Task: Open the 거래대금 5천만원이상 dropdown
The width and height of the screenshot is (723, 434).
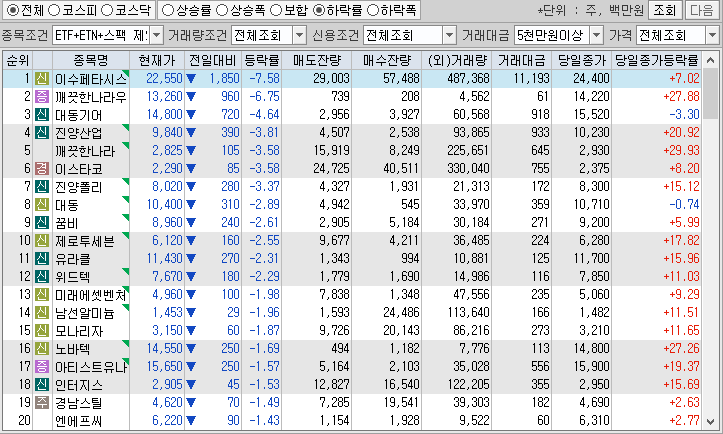Action: coord(597,35)
